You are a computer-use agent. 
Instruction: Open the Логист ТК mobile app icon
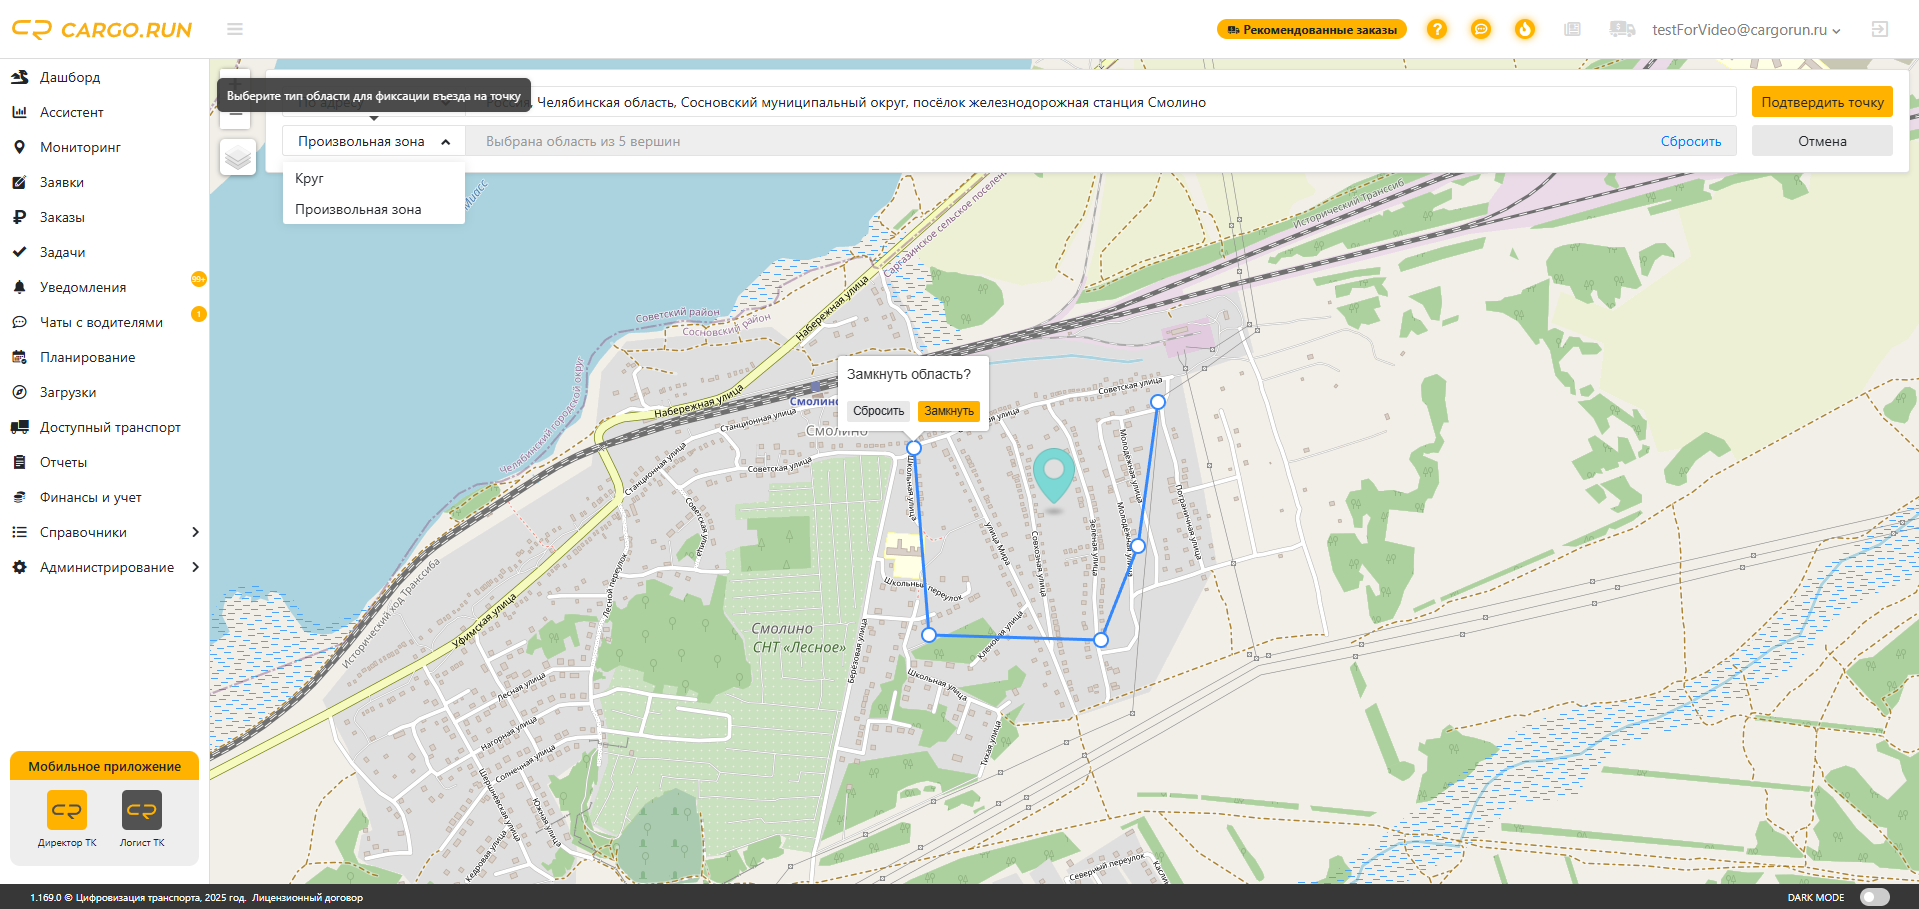pyautogui.click(x=142, y=811)
